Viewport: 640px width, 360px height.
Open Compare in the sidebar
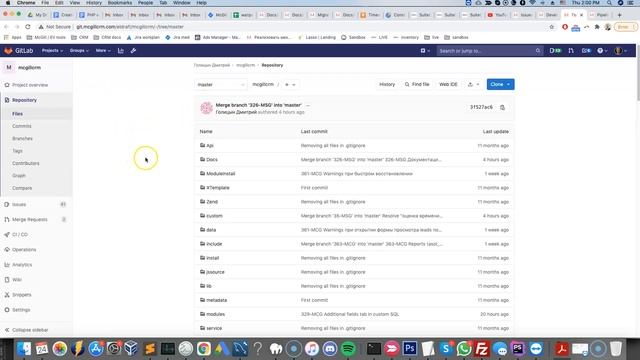pyautogui.click(x=22, y=188)
